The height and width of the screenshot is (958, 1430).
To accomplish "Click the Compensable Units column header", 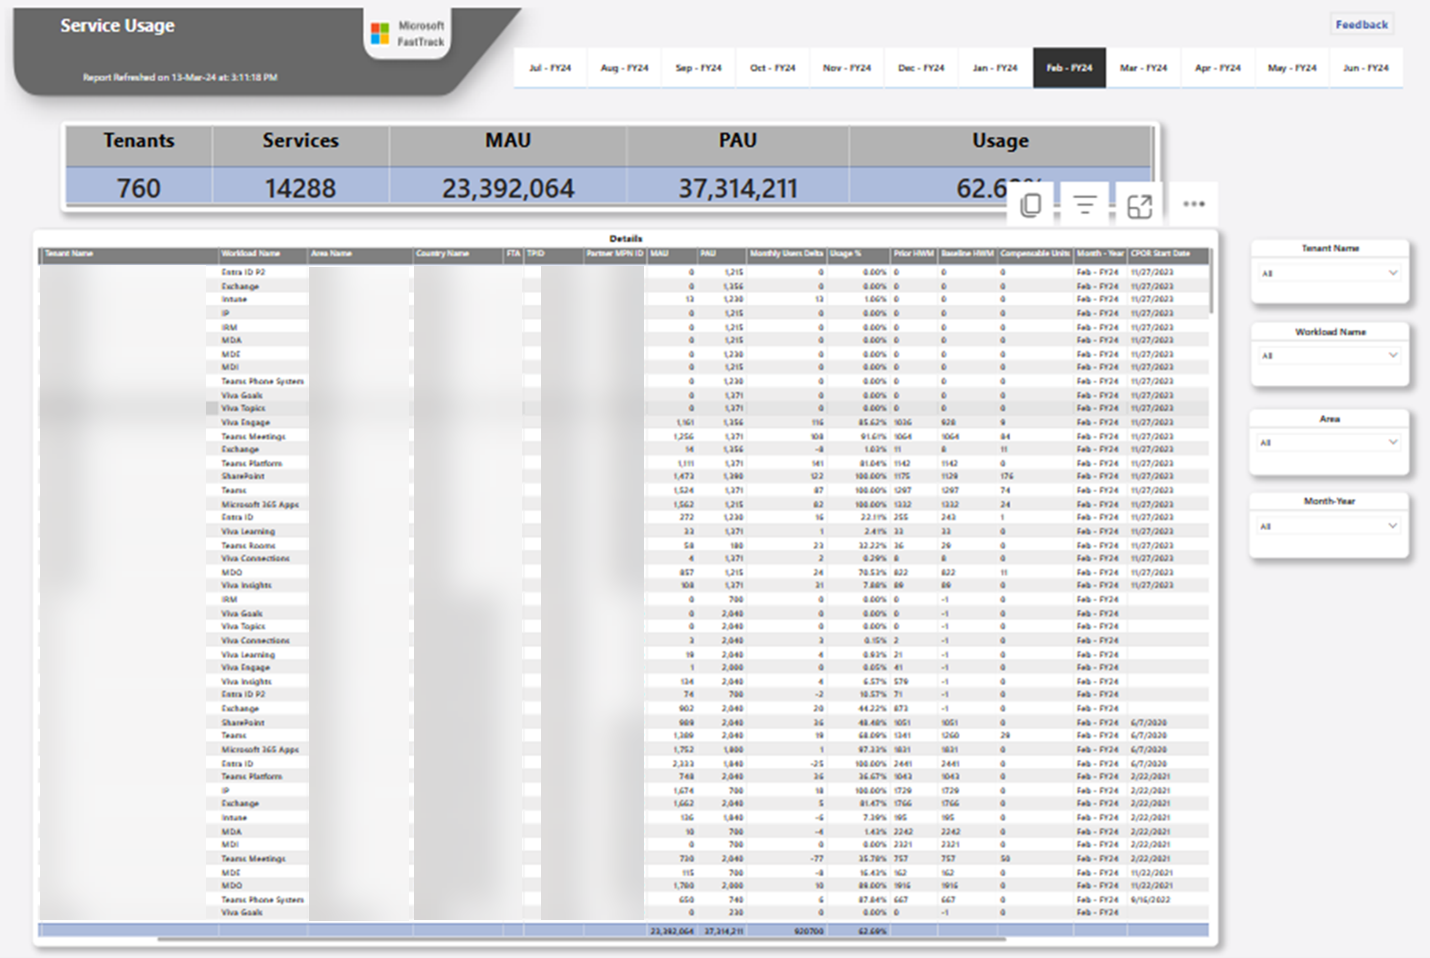I will click(1035, 254).
